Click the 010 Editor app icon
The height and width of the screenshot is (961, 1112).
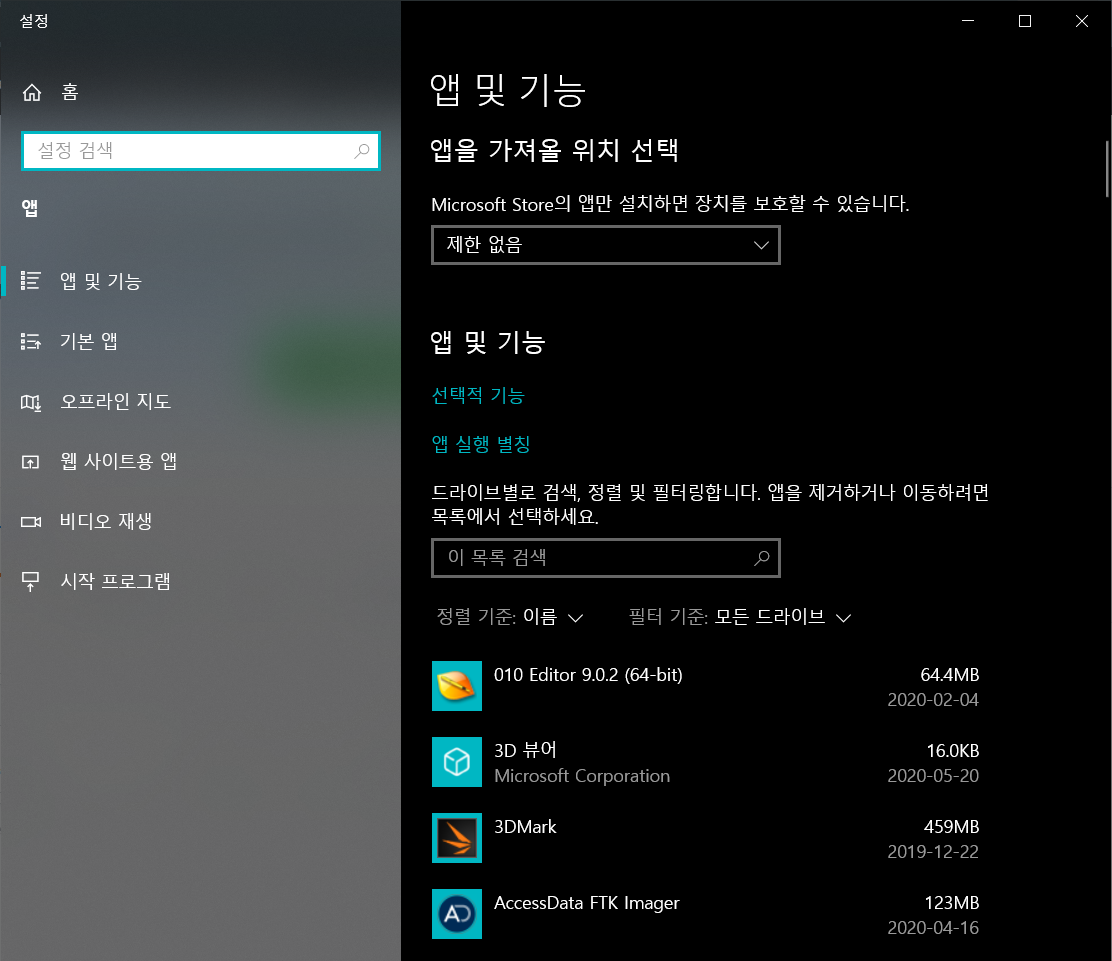tap(457, 686)
